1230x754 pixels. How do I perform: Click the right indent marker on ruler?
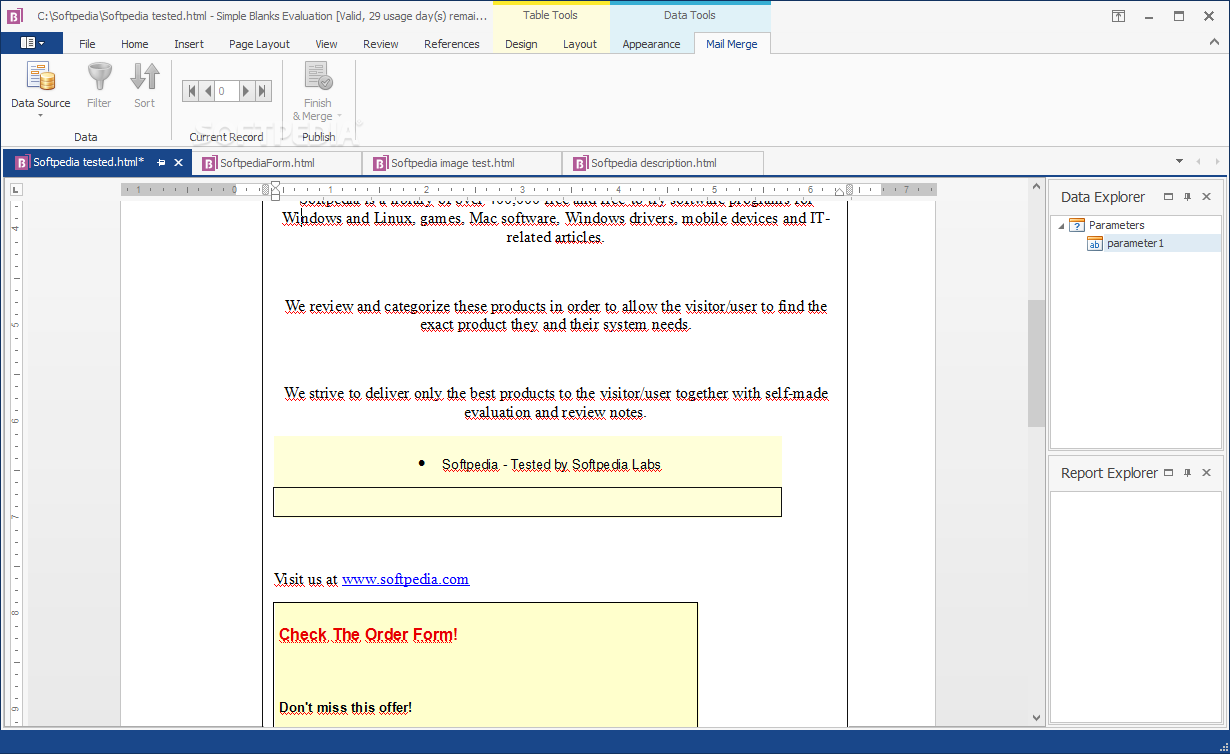click(x=839, y=191)
